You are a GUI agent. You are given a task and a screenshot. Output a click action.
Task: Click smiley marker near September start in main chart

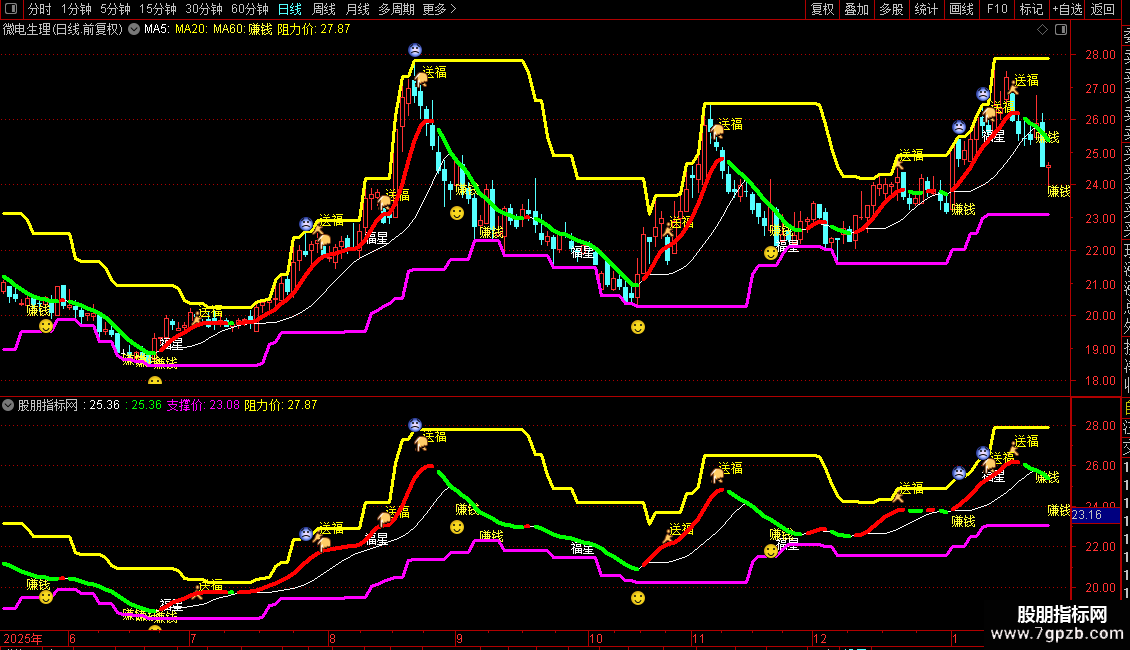click(x=457, y=213)
